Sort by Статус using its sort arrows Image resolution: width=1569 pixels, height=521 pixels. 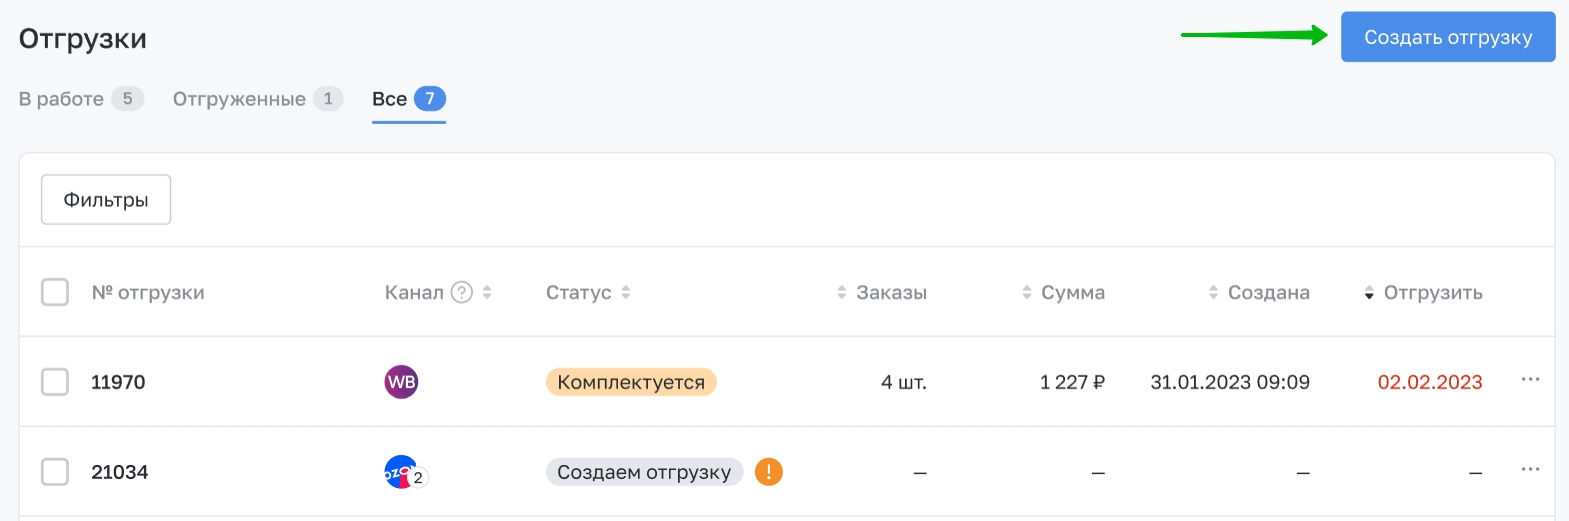click(626, 292)
